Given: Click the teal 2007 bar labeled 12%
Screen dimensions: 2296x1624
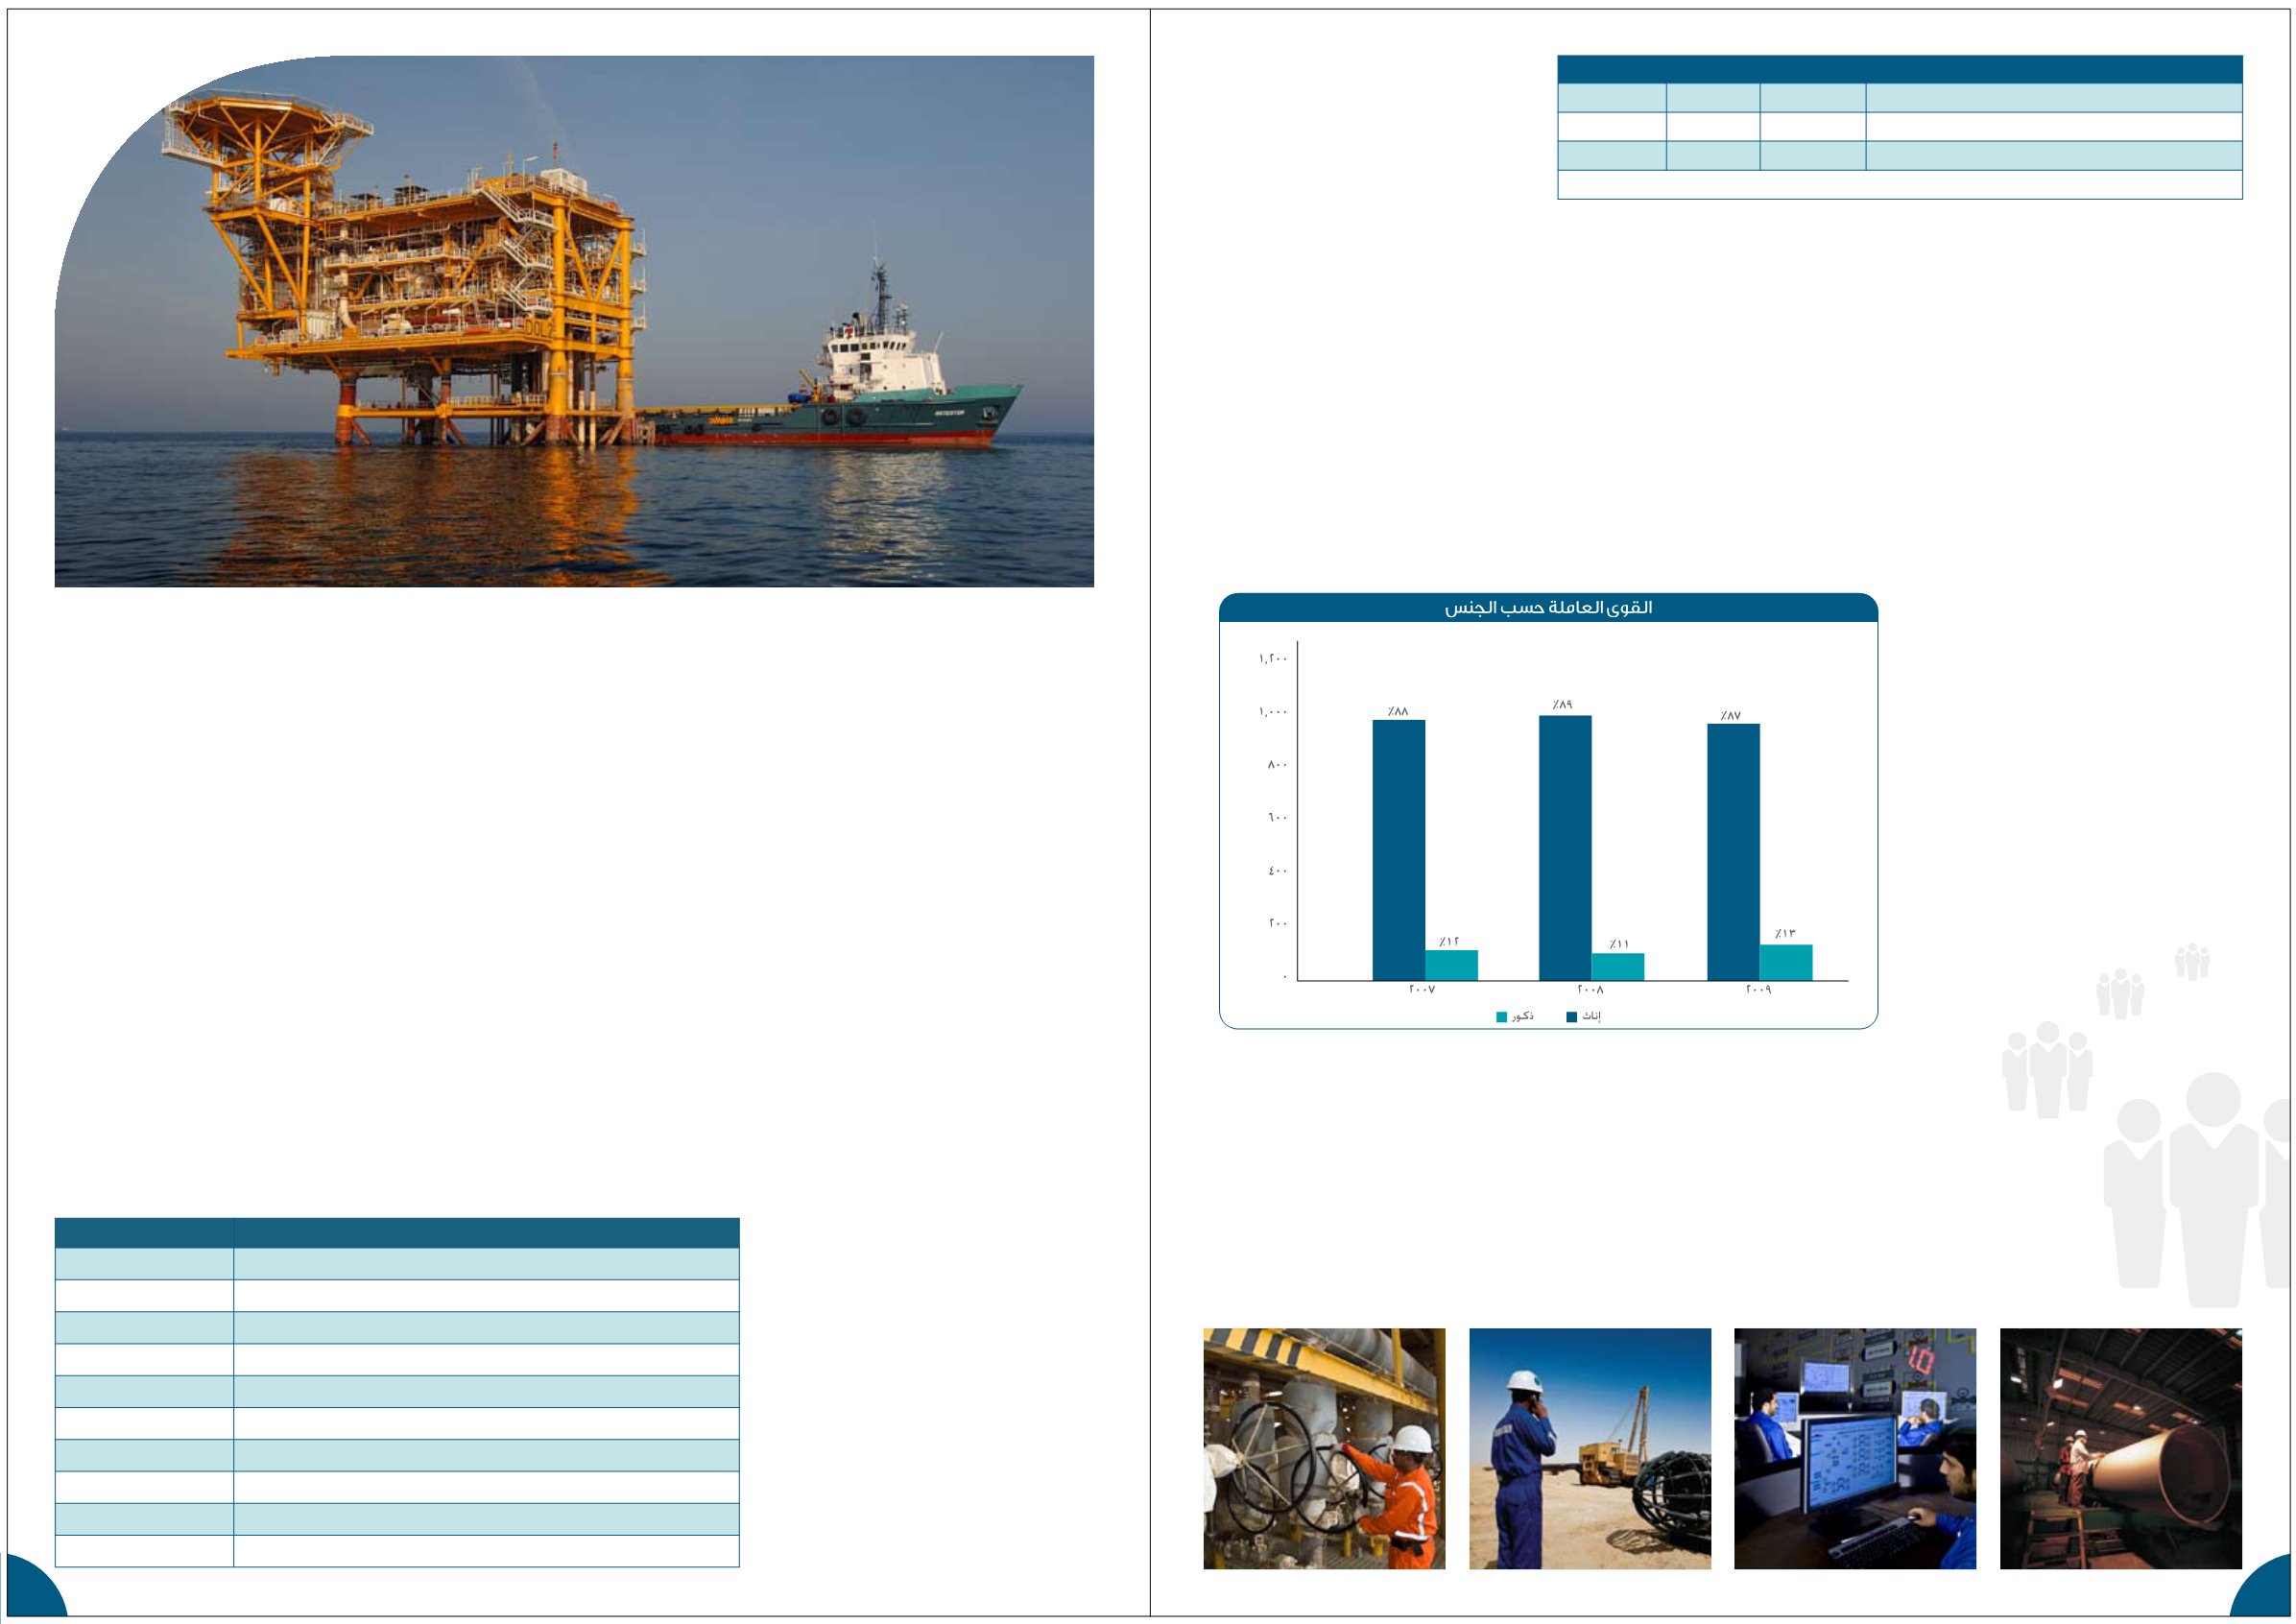Looking at the screenshot, I should pos(1451,965).
